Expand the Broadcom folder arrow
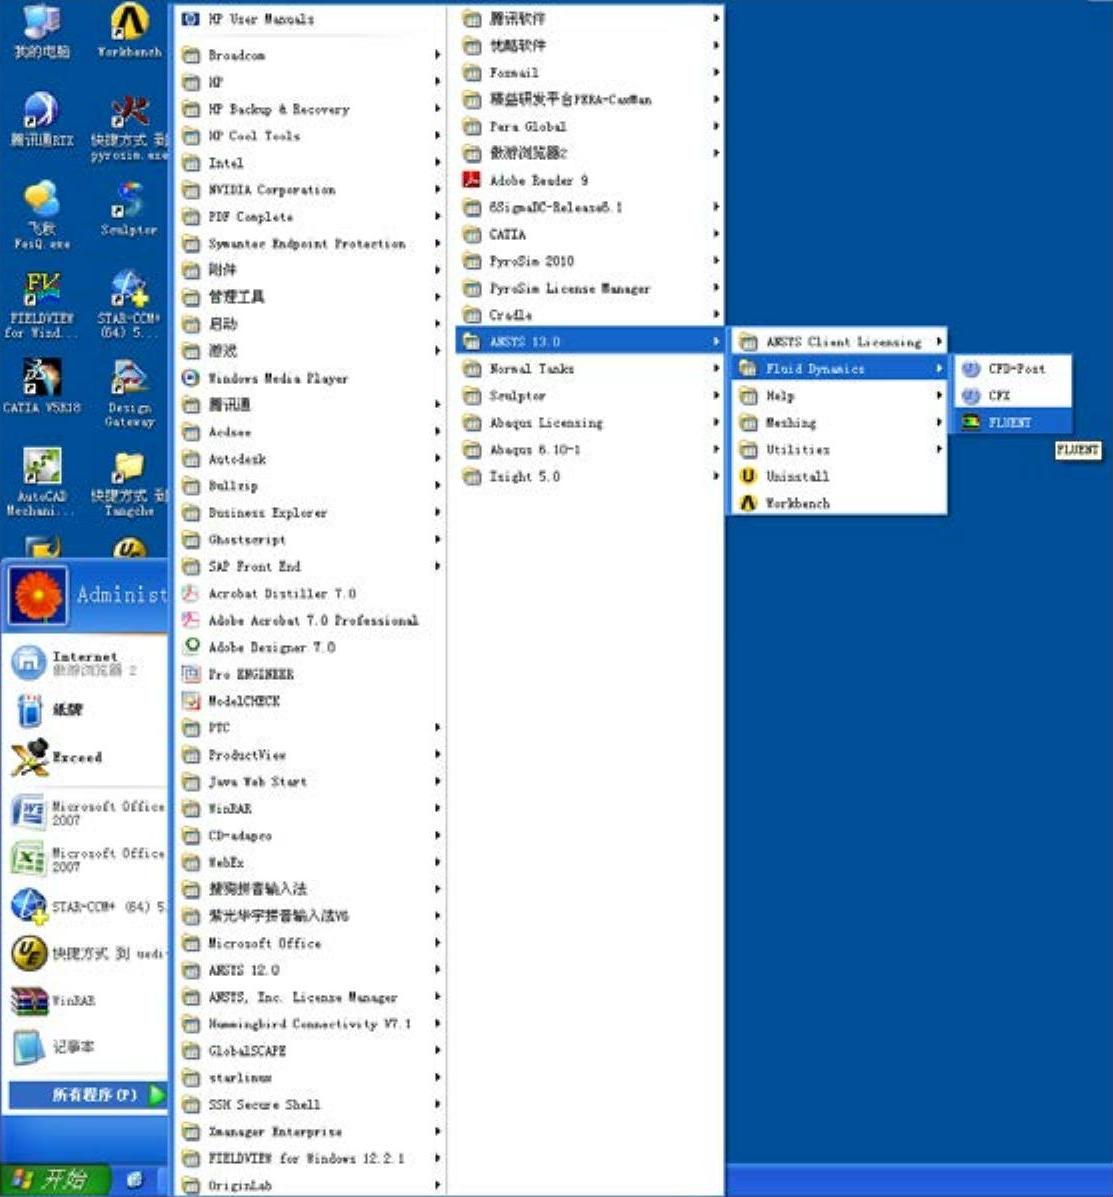 437,54
